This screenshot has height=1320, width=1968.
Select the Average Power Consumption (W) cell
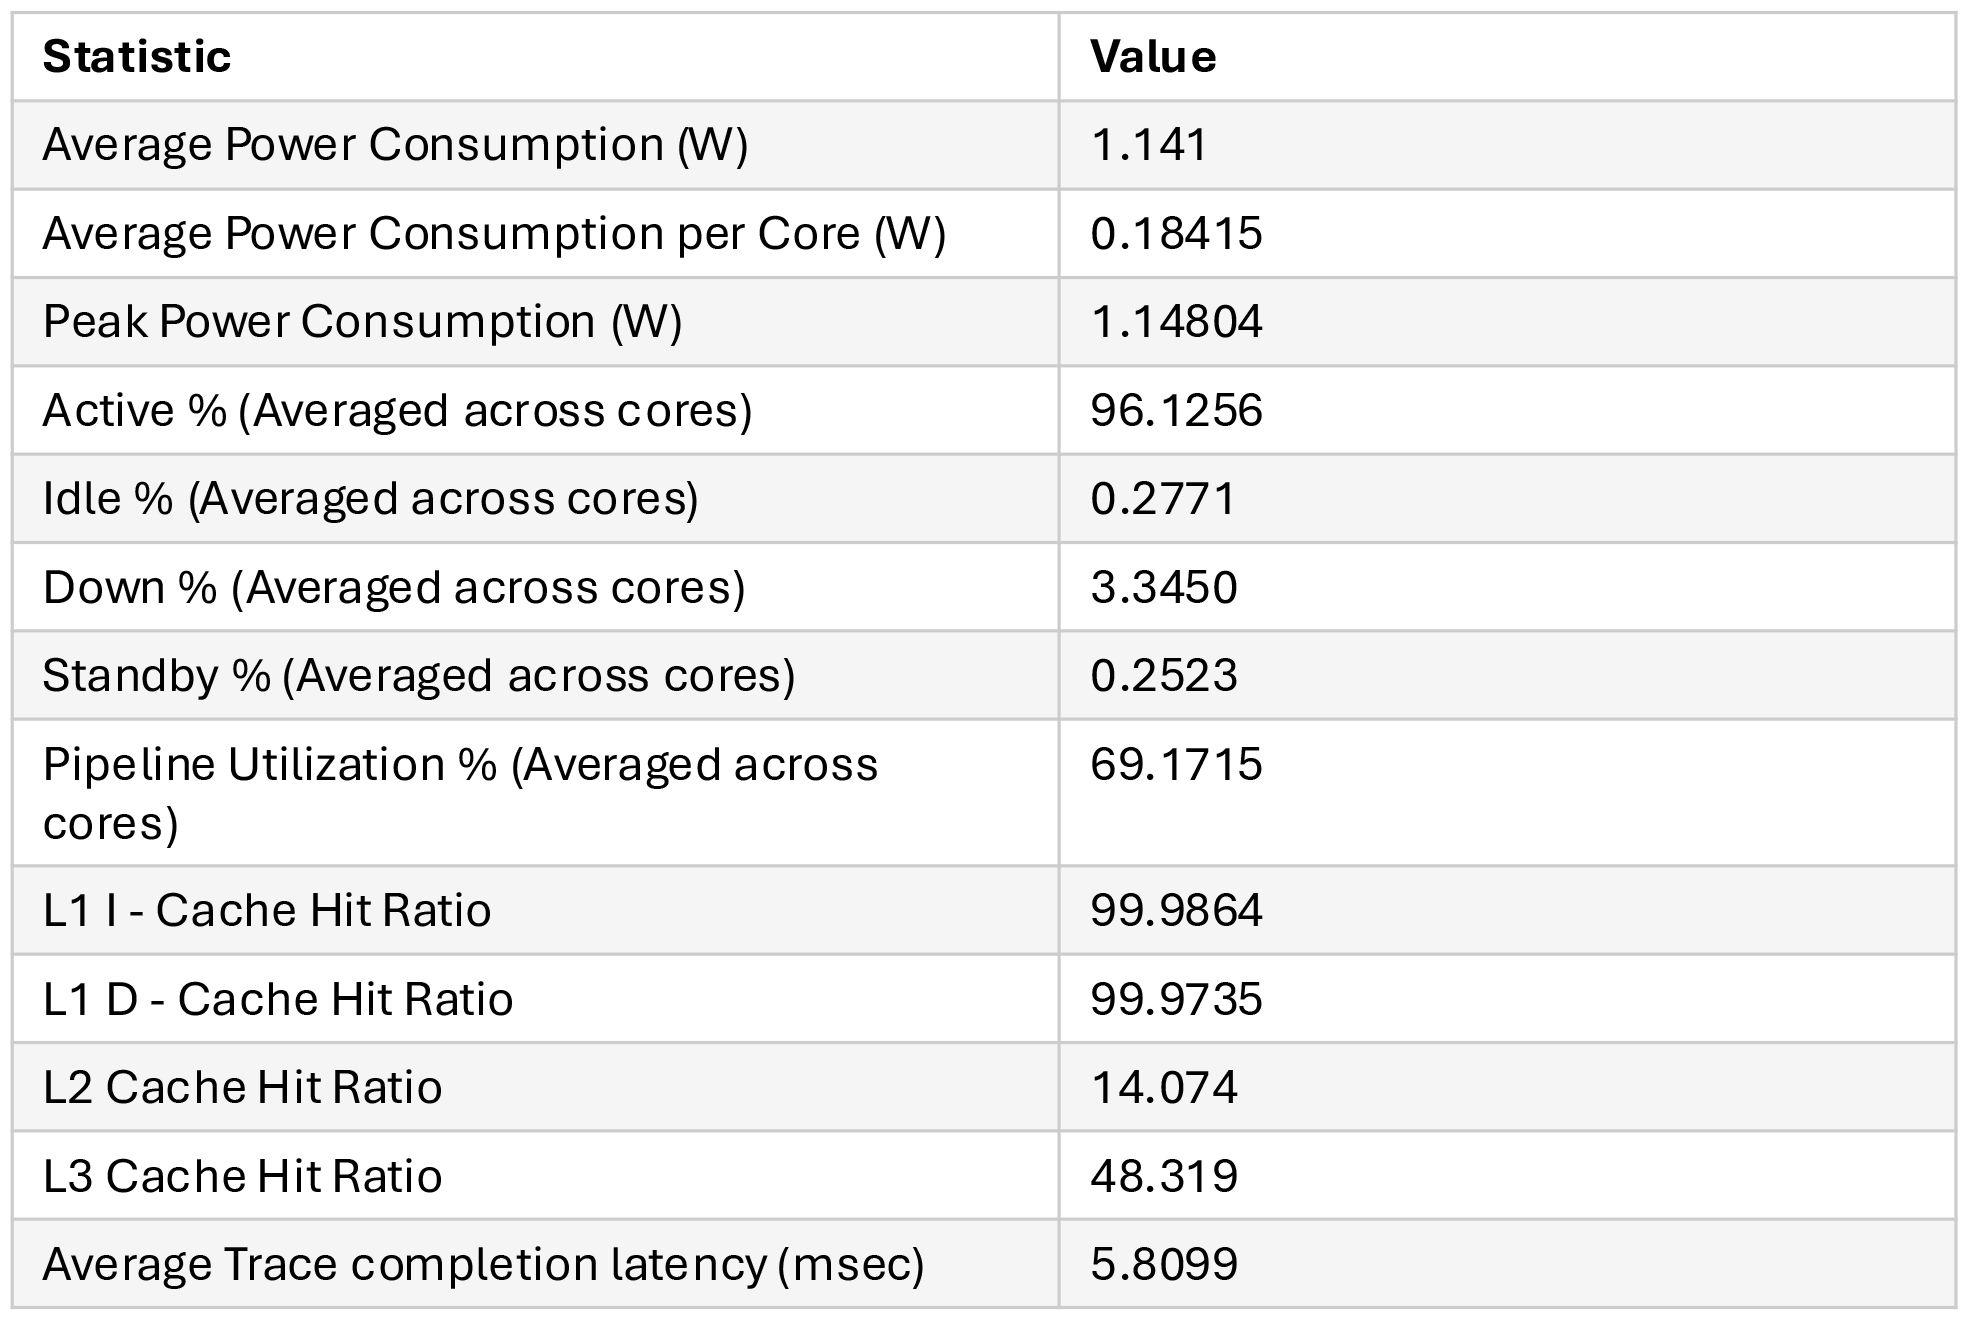(x=395, y=145)
